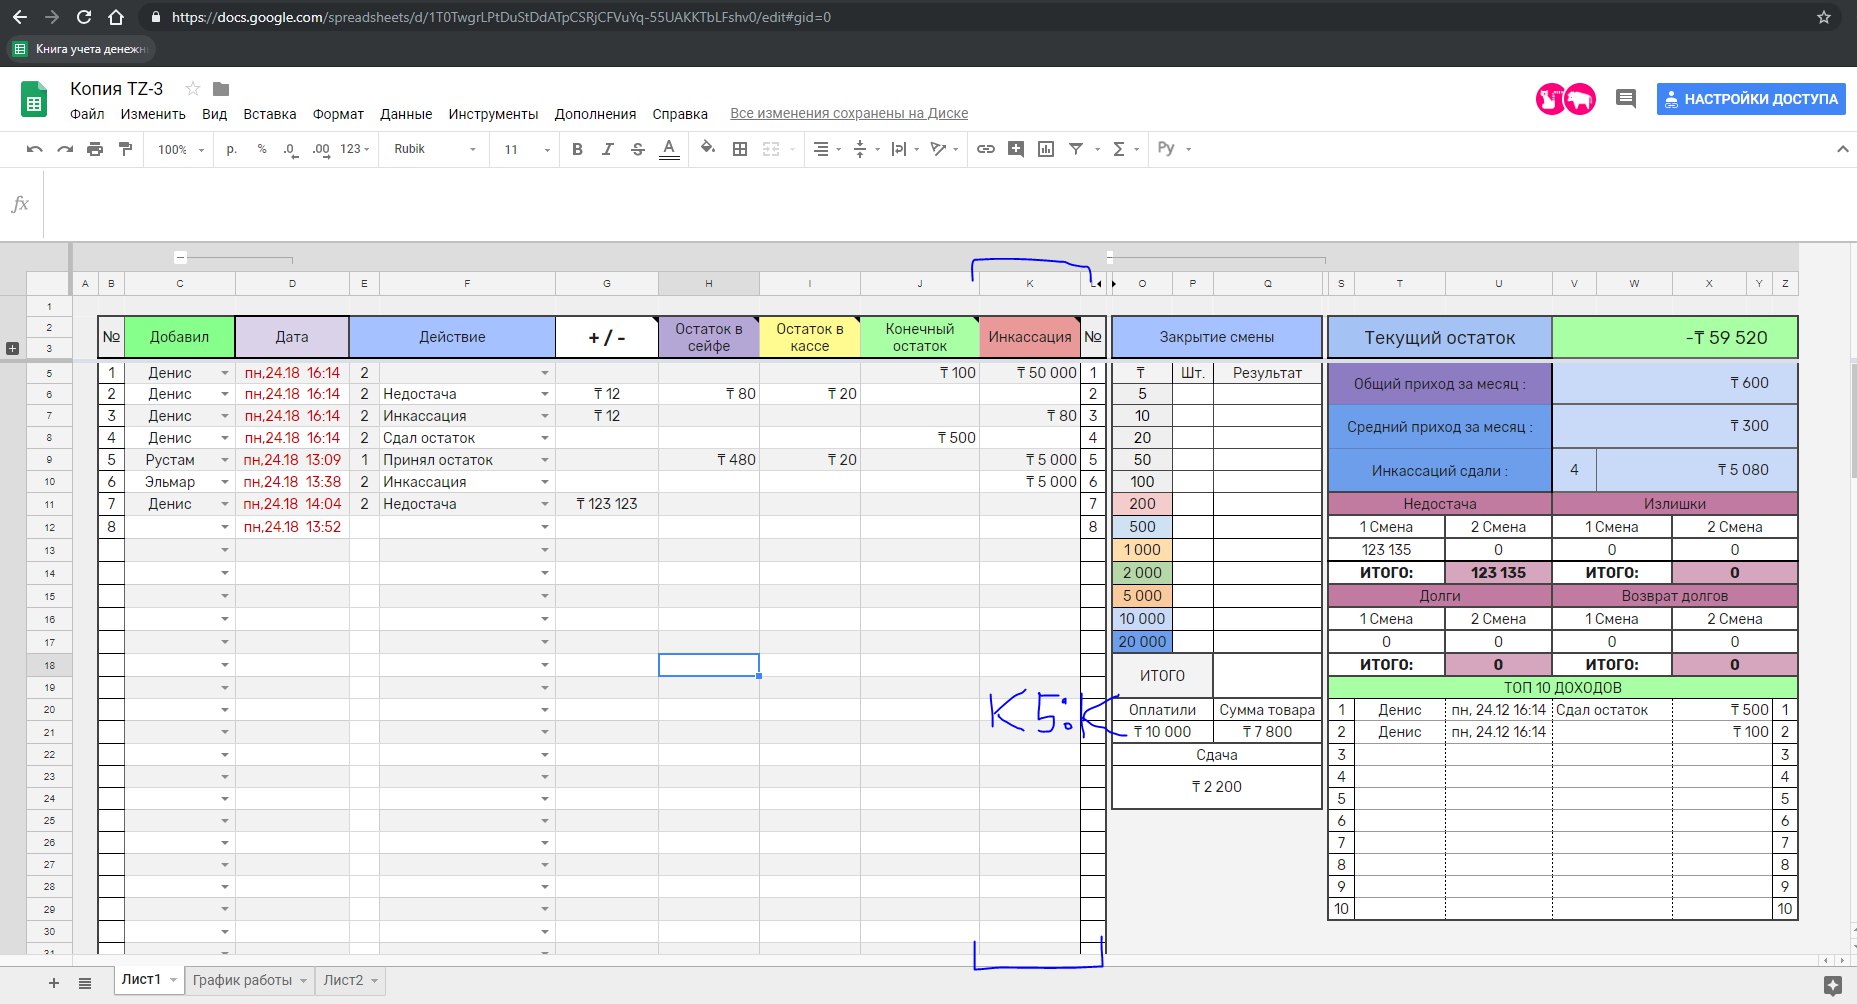This screenshot has width=1857, height=1004.
Task: Insert a link
Action: pyautogui.click(x=986, y=149)
